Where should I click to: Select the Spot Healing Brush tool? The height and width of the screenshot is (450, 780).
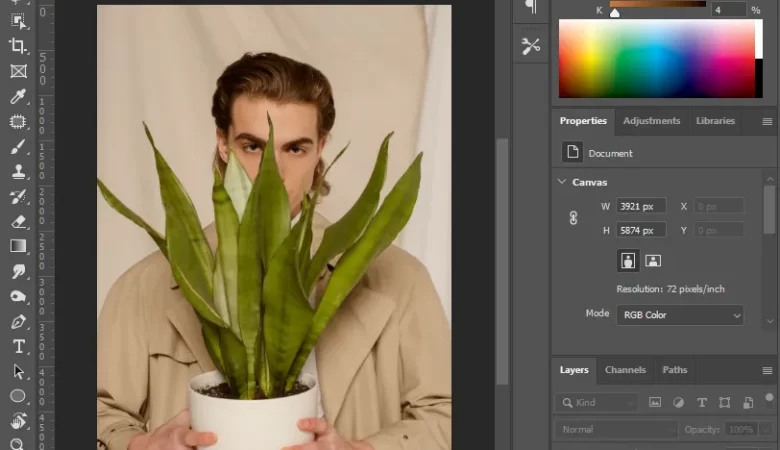(x=18, y=121)
